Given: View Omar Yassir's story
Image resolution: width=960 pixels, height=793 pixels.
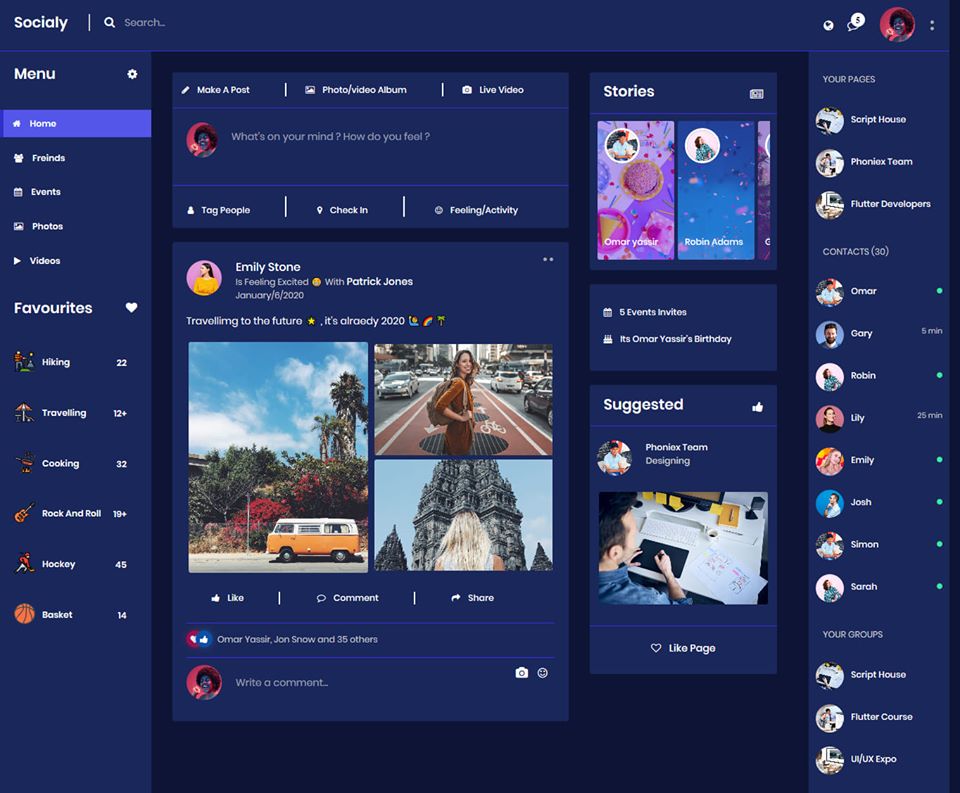Looking at the screenshot, I should click(x=635, y=190).
